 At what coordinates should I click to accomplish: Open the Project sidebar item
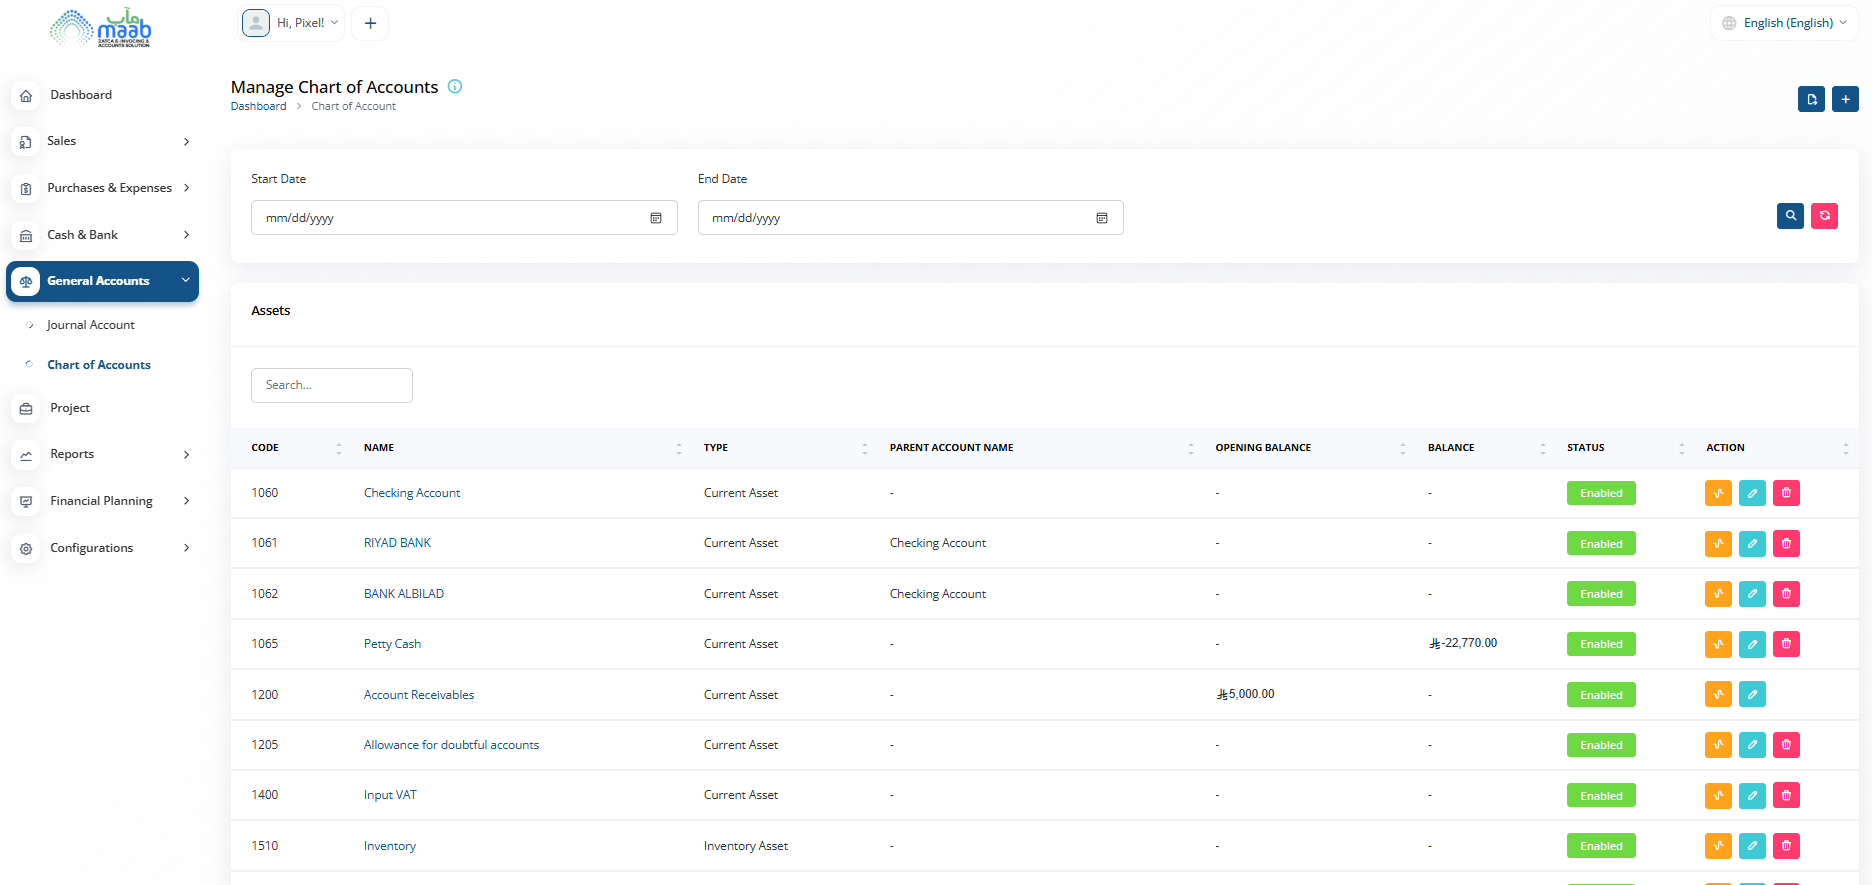(70, 408)
